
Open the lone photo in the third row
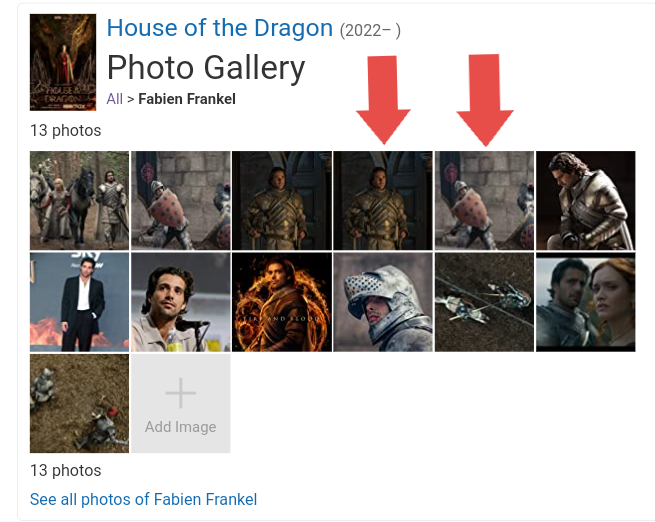click(79, 403)
